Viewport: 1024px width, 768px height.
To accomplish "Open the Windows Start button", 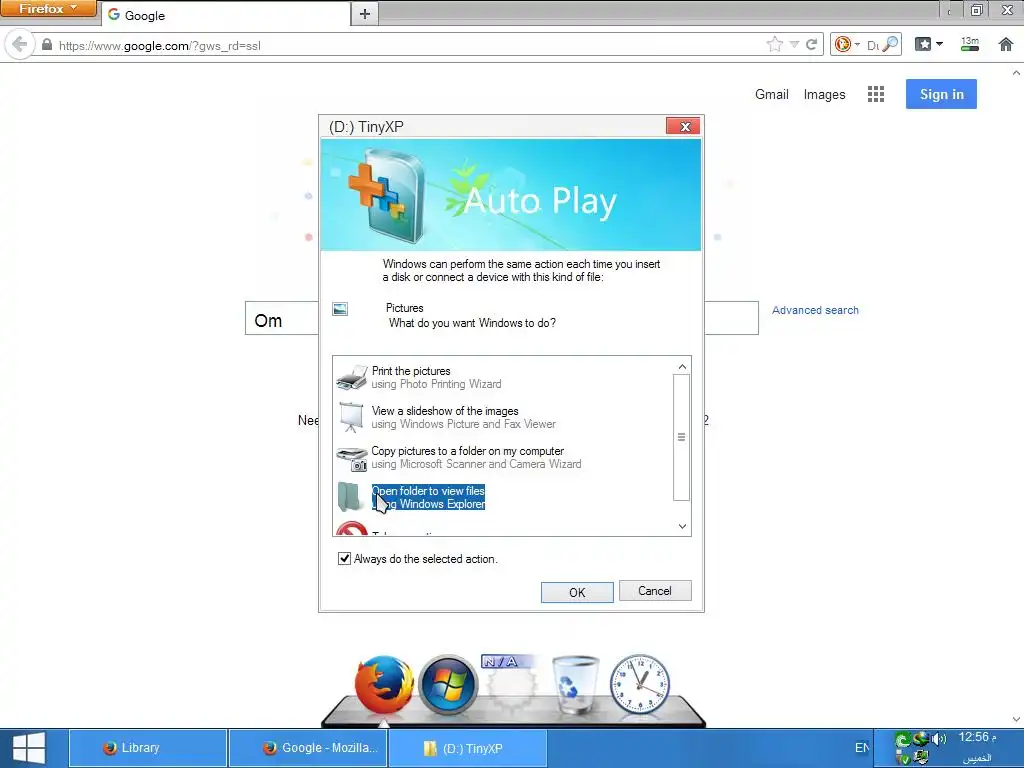I will point(29,748).
